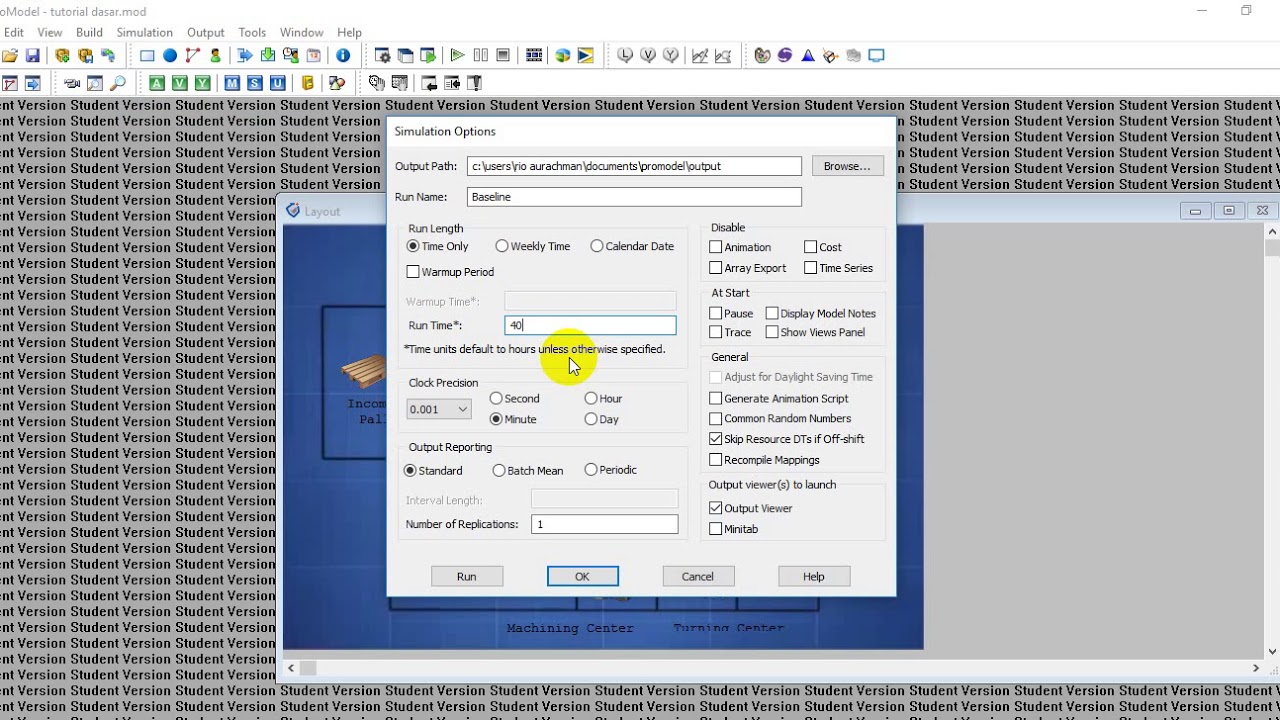
Task: Click the purple swirl toolbar icon
Action: point(785,56)
